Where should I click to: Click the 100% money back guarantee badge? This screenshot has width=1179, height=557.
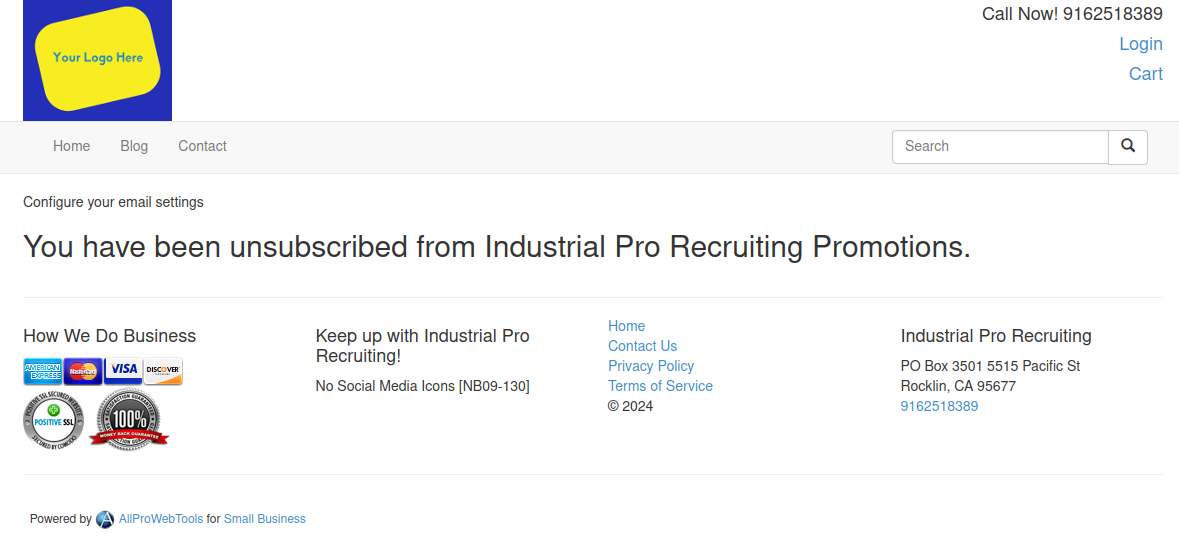(129, 419)
